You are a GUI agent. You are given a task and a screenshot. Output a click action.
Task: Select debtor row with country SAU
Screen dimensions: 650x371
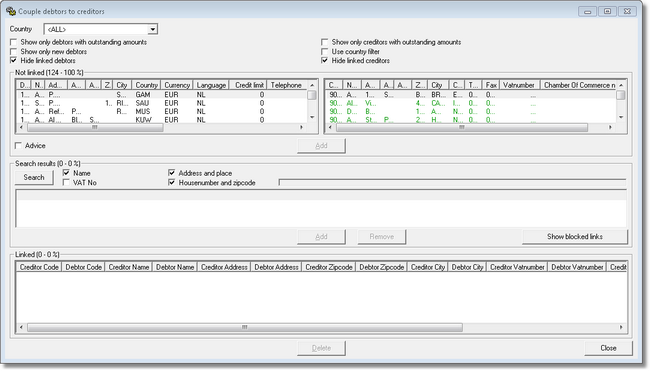[x=162, y=103]
